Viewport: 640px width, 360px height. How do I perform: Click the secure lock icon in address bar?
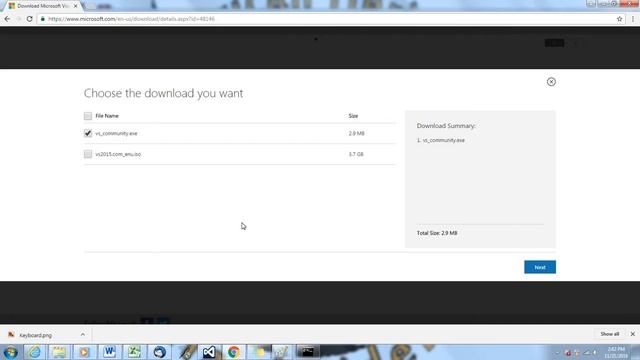click(42, 19)
